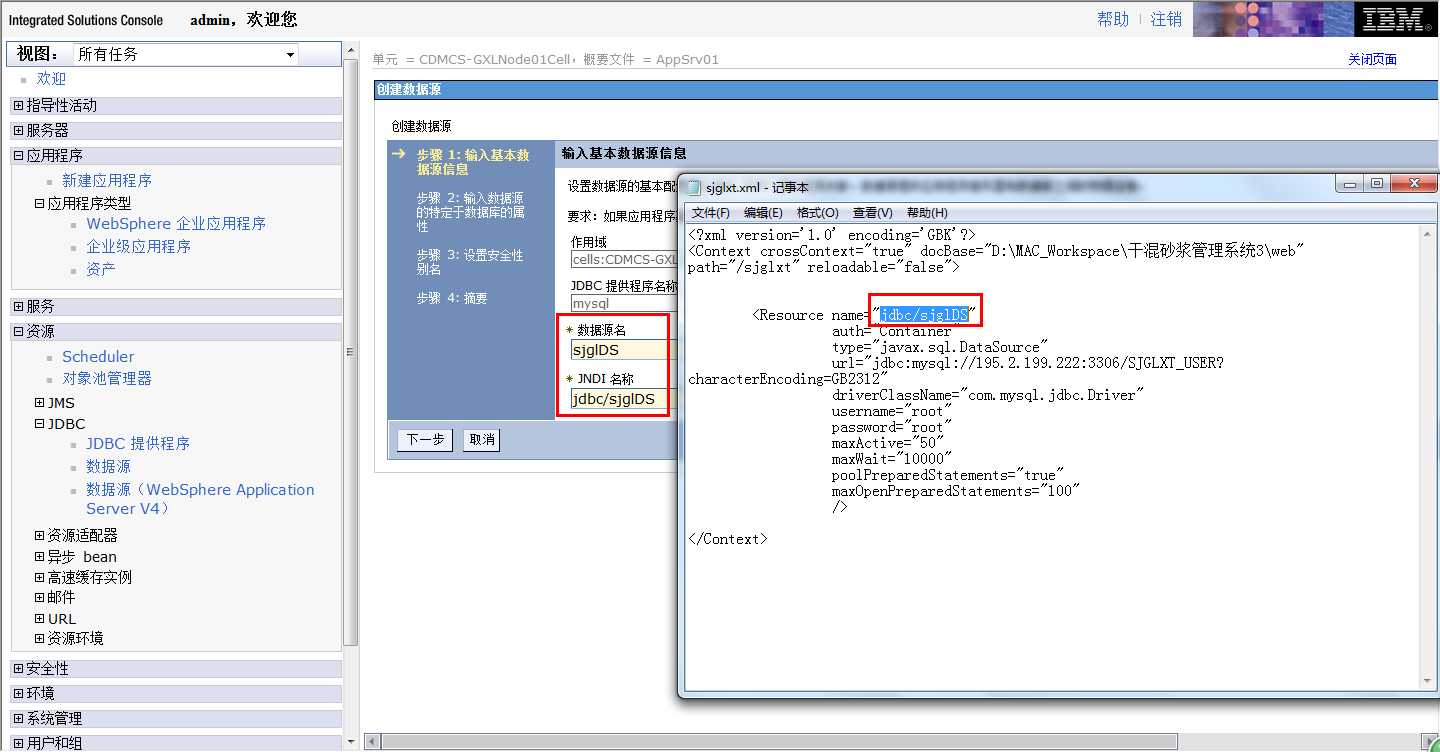
Task: Click the 帮助 link in header
Action: tap(1113, 19)
